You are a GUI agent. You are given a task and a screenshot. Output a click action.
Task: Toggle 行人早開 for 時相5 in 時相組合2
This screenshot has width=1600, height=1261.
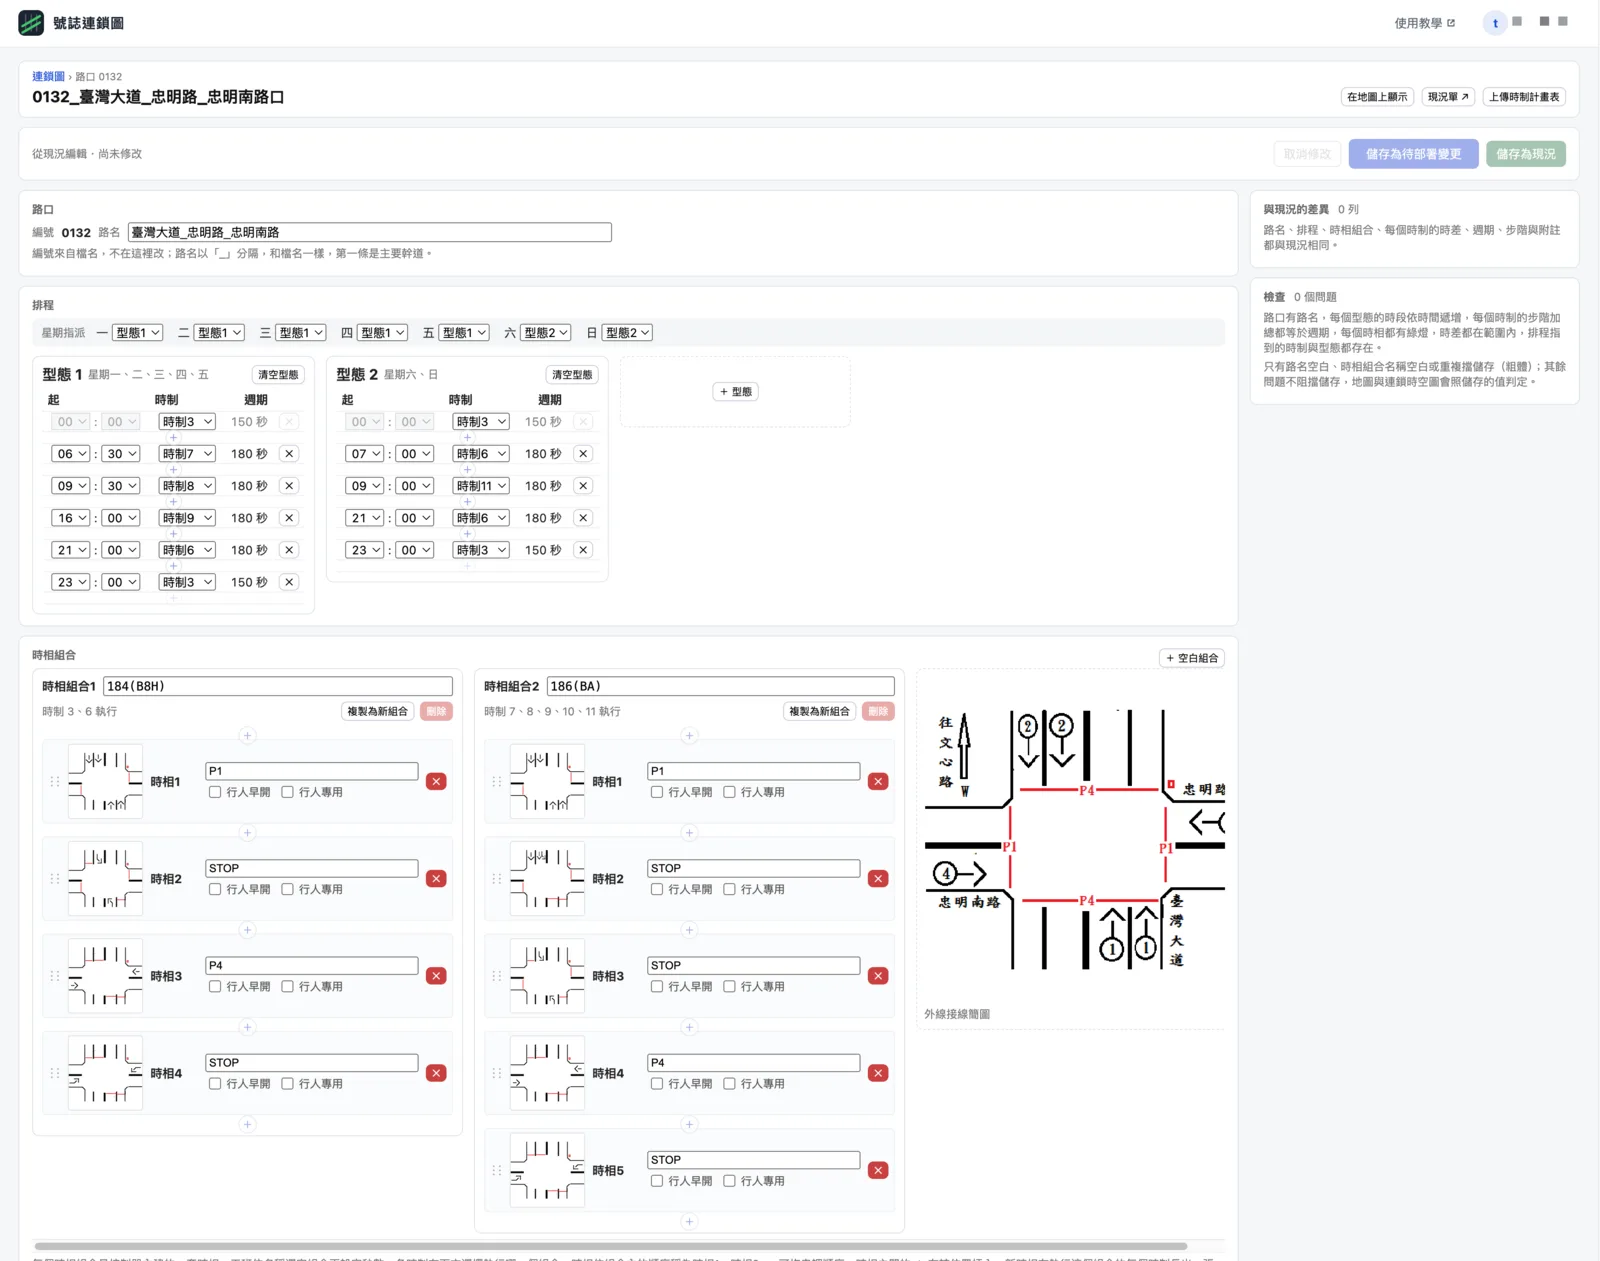pos(657,1181)
